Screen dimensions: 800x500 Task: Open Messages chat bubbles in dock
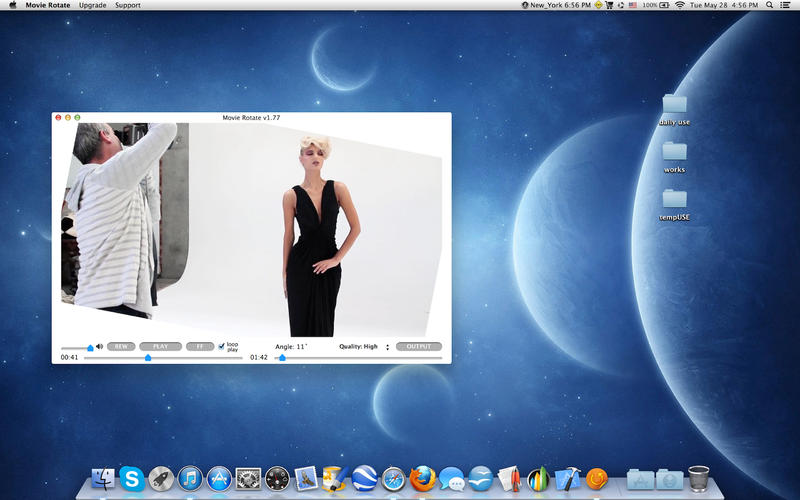click(x=452, y=479)
